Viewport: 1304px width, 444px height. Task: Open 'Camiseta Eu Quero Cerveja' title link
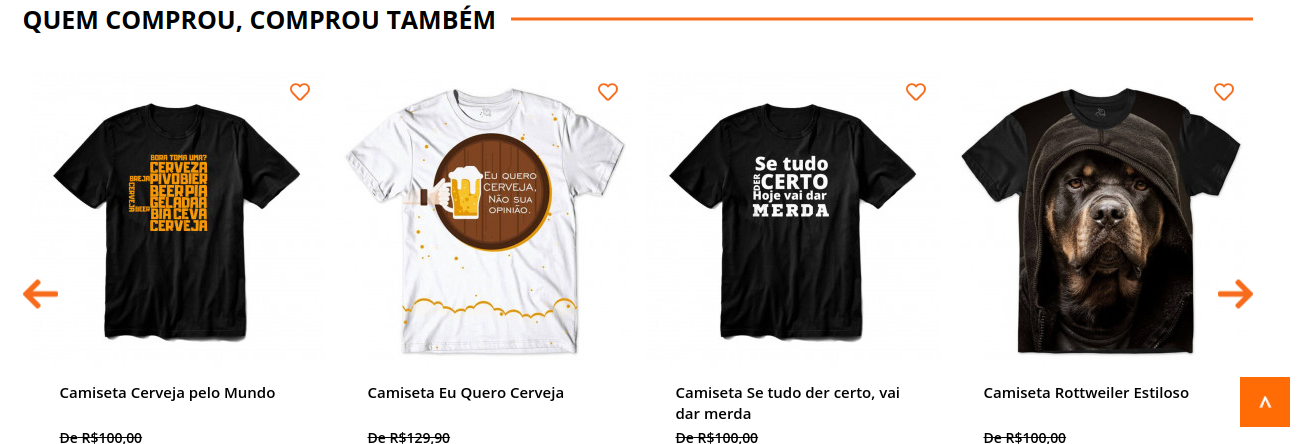click(466, 393)
